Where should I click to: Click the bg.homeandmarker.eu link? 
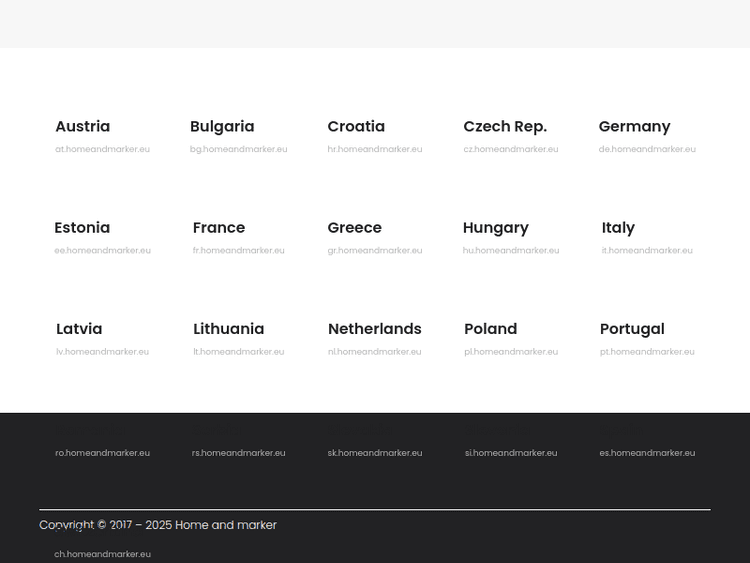click(x=238, y=150)
